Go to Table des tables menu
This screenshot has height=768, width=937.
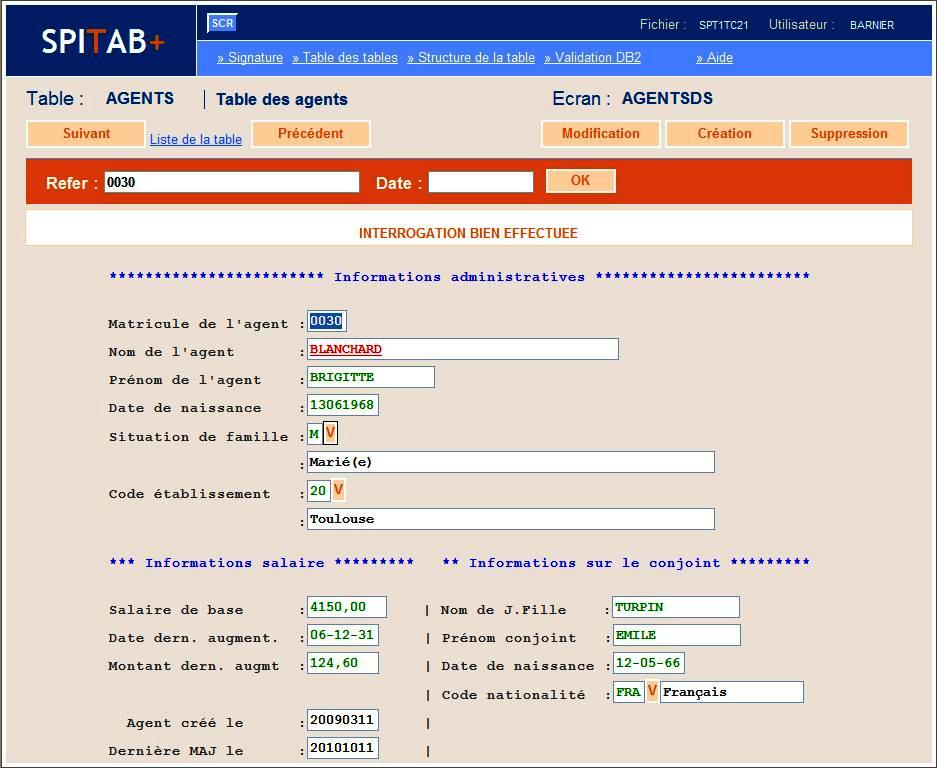click(x=345, y=58)
